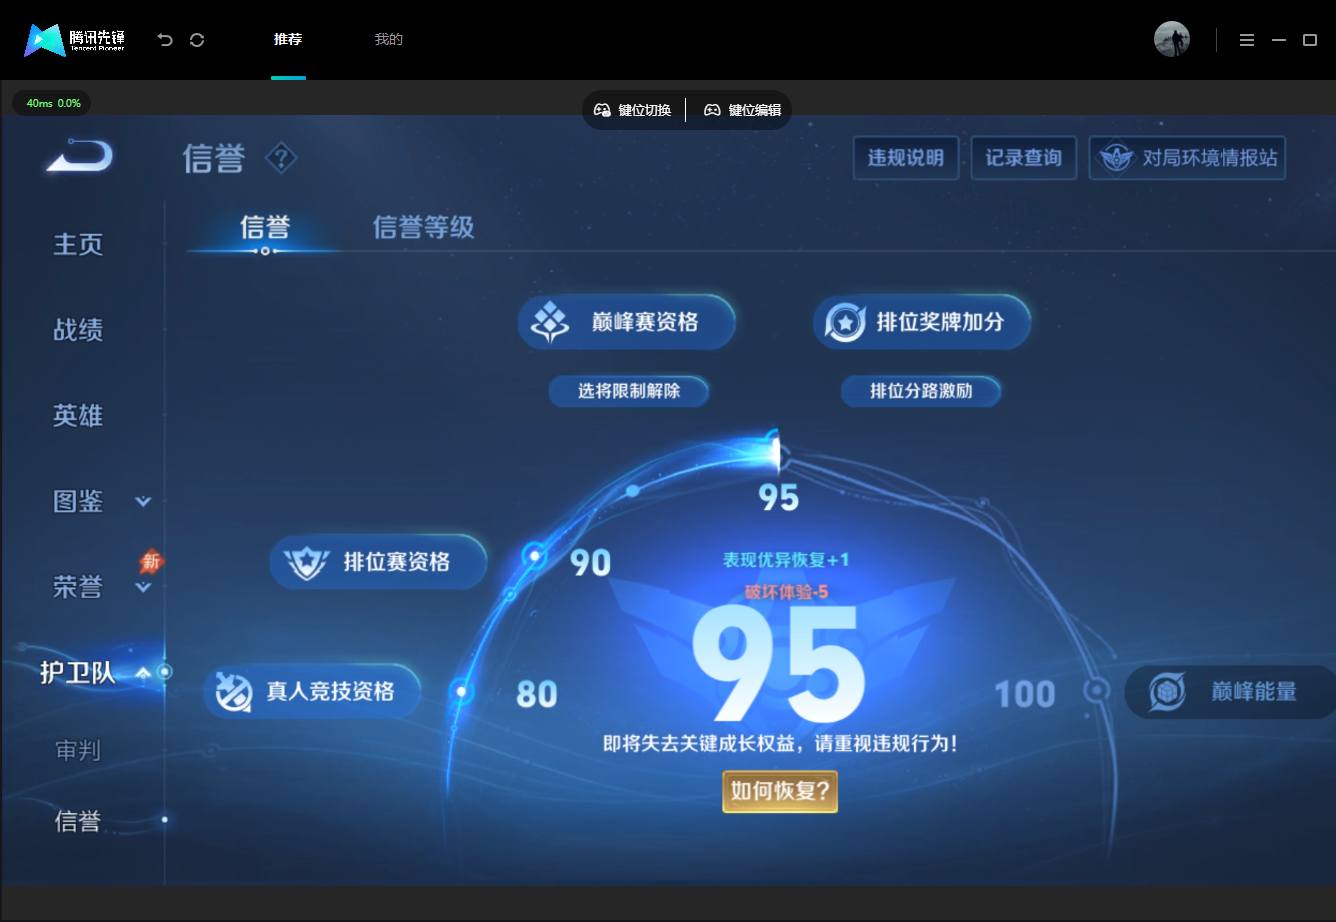Click the 40ms network latency indicator
1336x922 pixels.
point(53,104)
